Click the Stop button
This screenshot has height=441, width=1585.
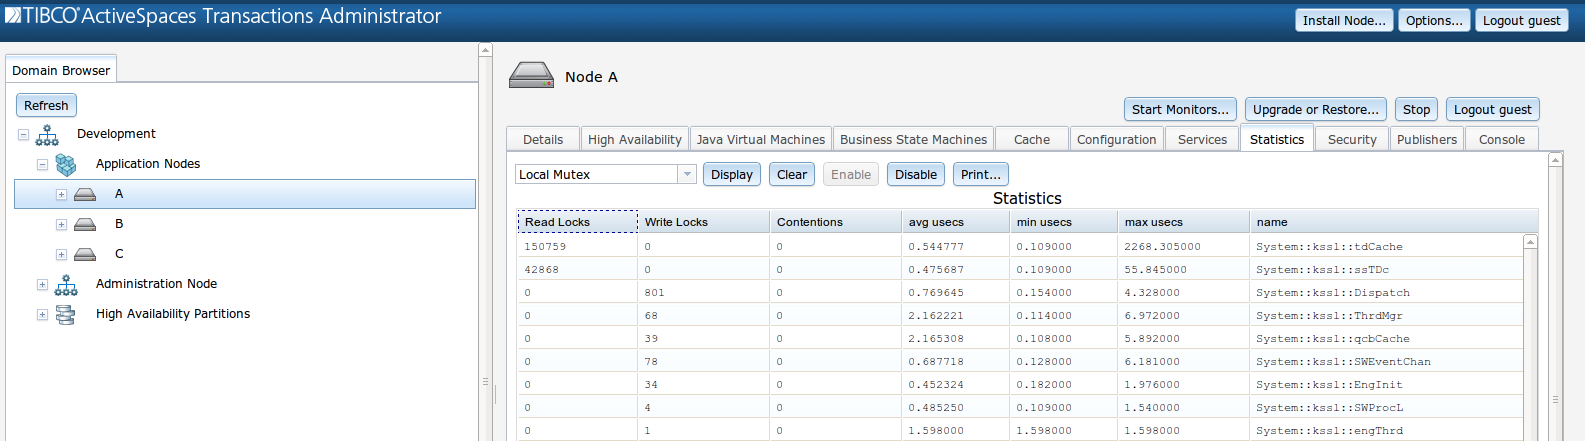tap(1416, 109)
